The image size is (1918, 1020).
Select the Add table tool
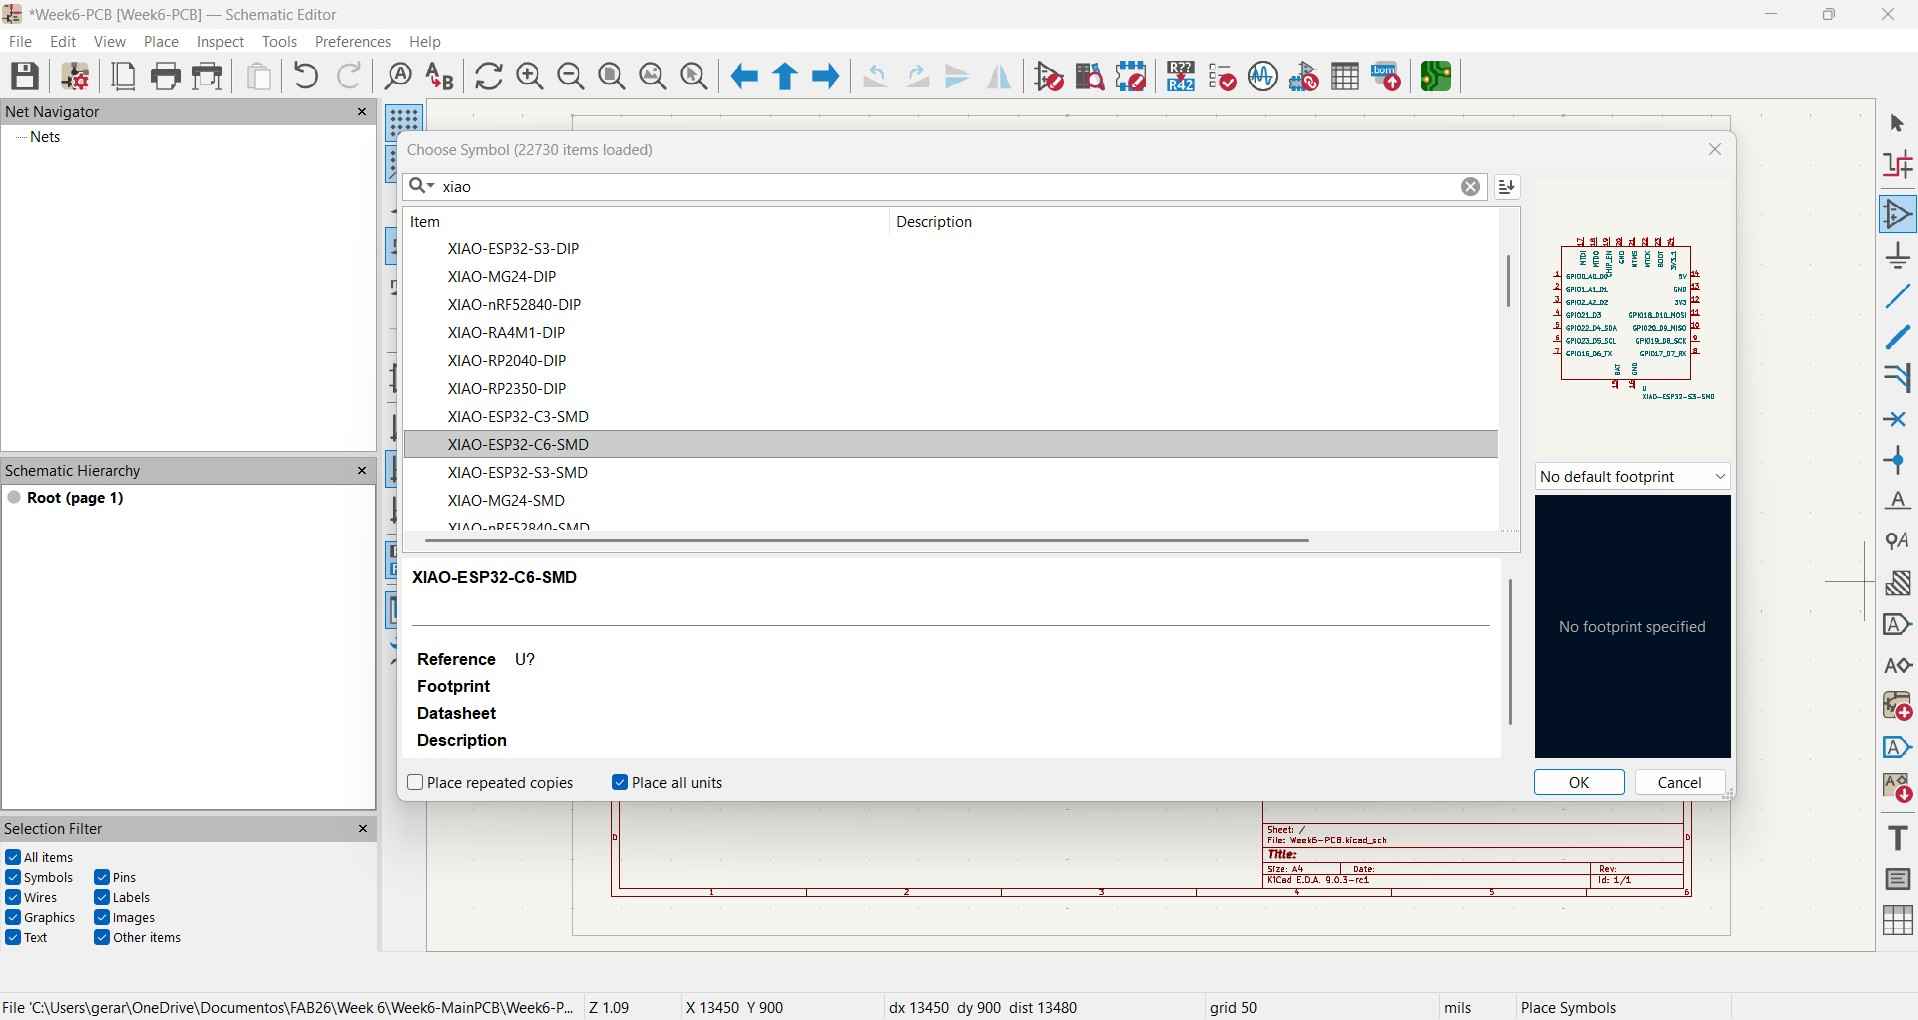(x=1898, y=920)
